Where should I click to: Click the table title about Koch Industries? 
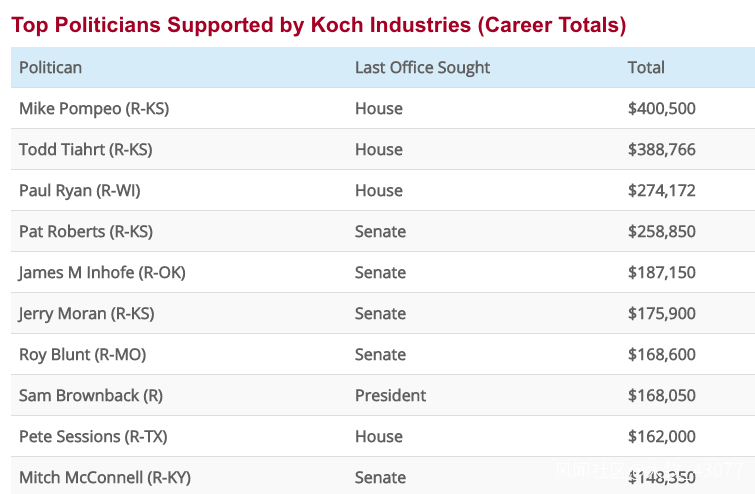[x=319, y=25]
